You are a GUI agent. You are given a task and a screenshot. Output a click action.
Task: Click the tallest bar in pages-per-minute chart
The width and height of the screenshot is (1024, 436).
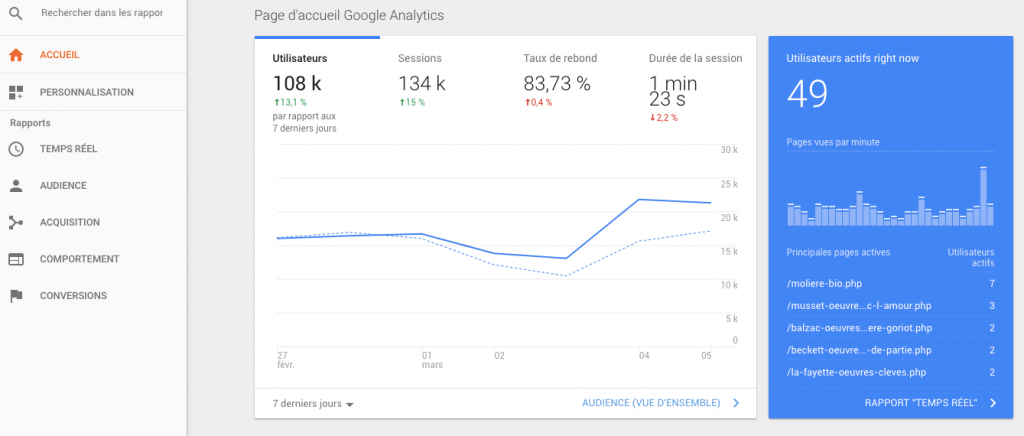(984, 196)
